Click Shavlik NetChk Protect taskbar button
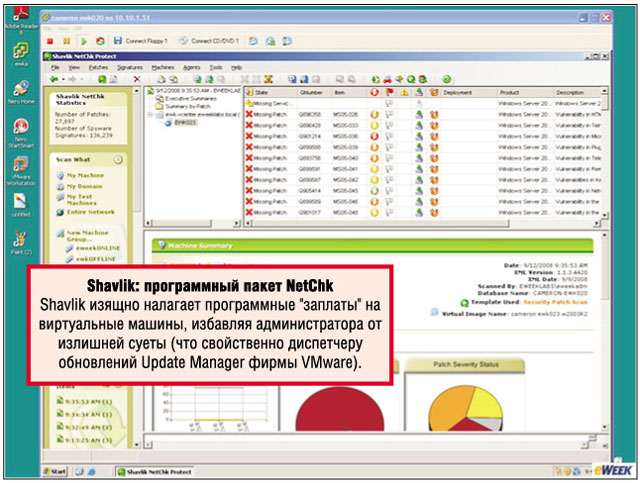640x483 pixels. [x=154, y=472]
